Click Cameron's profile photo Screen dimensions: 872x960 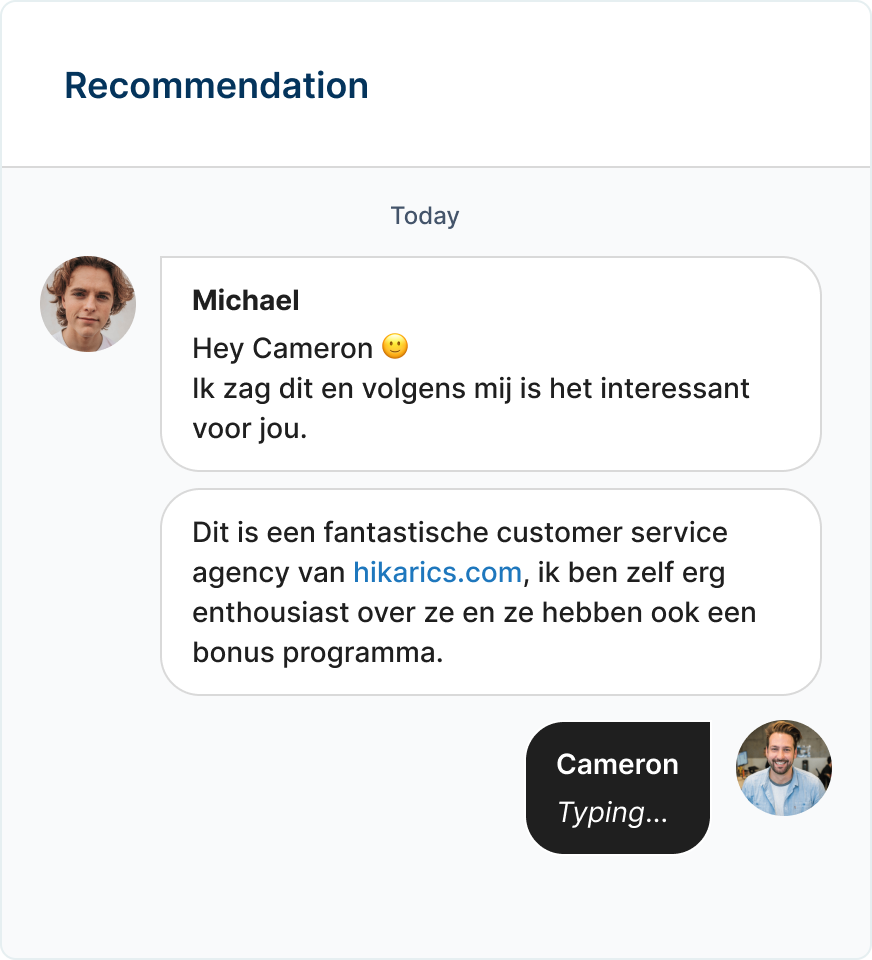(x=784, y=768)
